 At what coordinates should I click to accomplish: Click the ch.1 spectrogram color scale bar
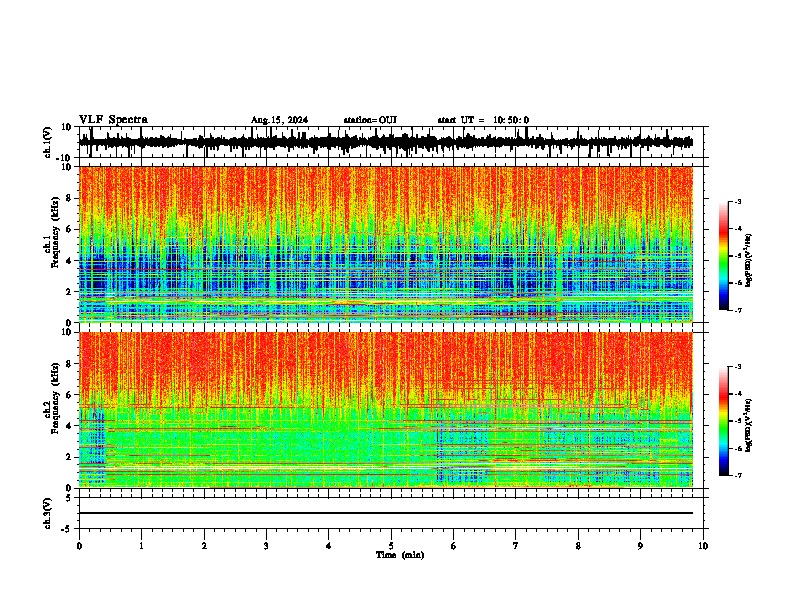tap(724, 256)
